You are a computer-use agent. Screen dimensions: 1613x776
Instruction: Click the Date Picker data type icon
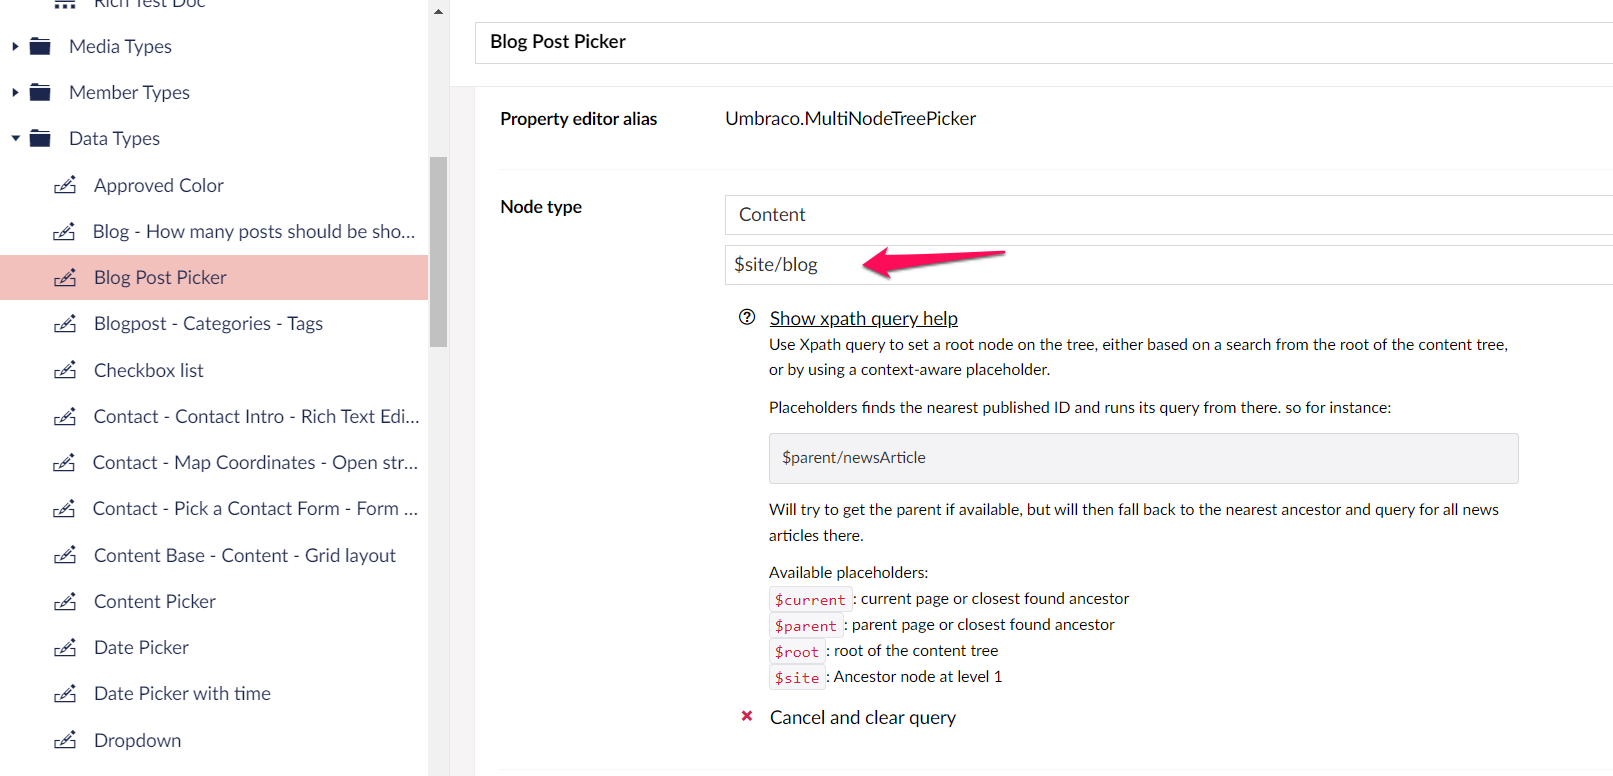(65, 648)
